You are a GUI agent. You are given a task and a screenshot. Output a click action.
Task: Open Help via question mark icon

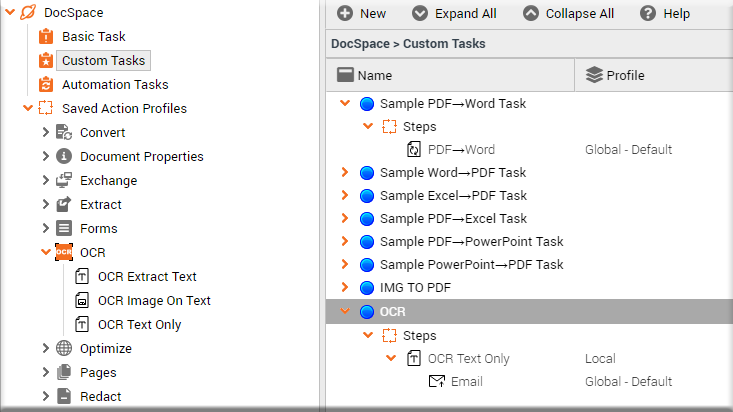[x=648, y=14]
